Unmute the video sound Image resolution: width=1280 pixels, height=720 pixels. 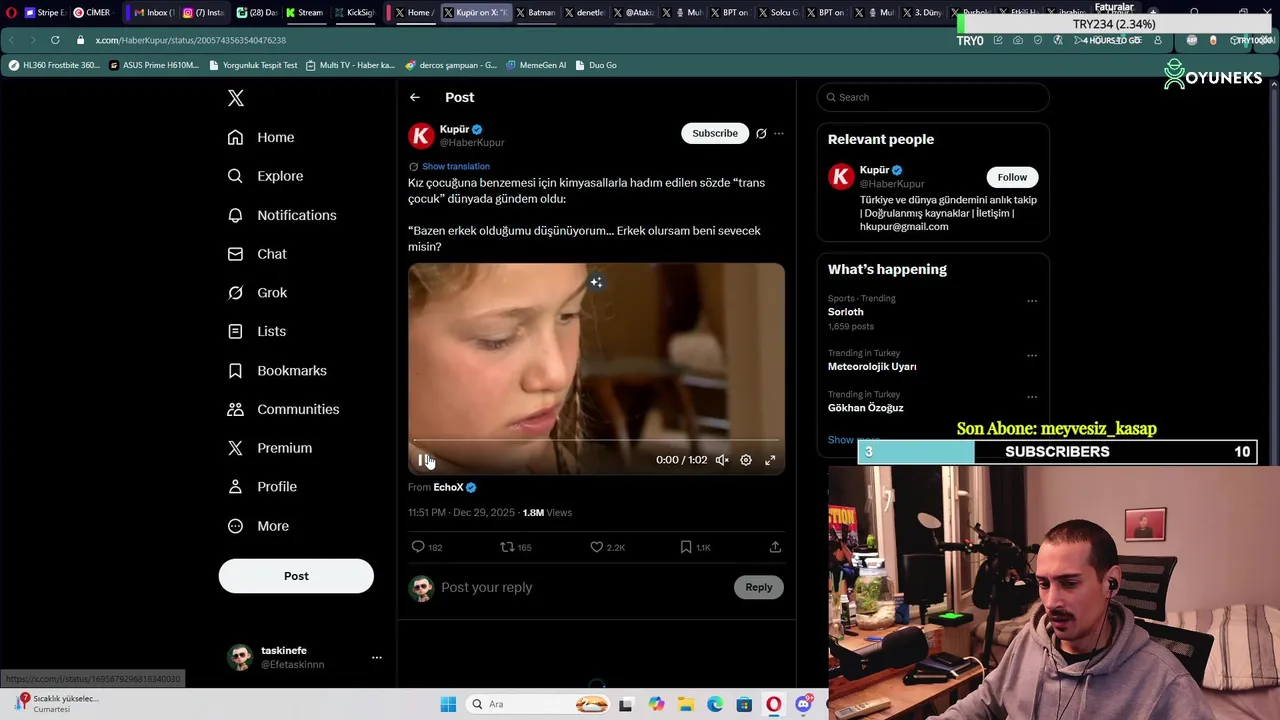(721, 460)
